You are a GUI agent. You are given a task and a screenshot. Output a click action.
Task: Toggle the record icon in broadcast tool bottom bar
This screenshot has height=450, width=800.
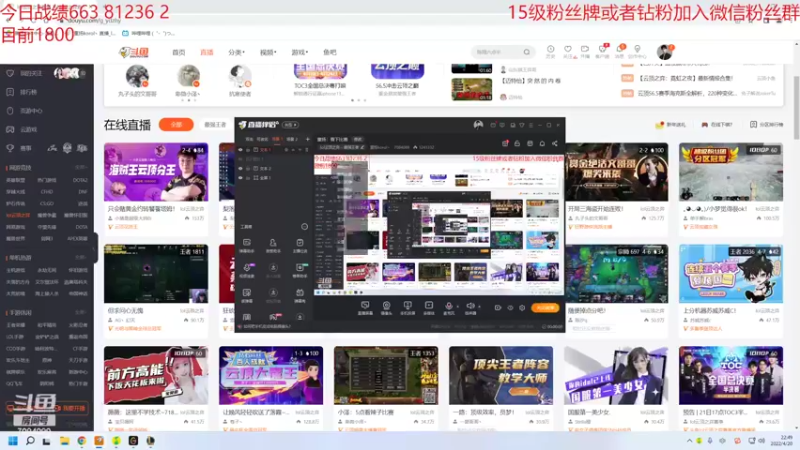498,308
